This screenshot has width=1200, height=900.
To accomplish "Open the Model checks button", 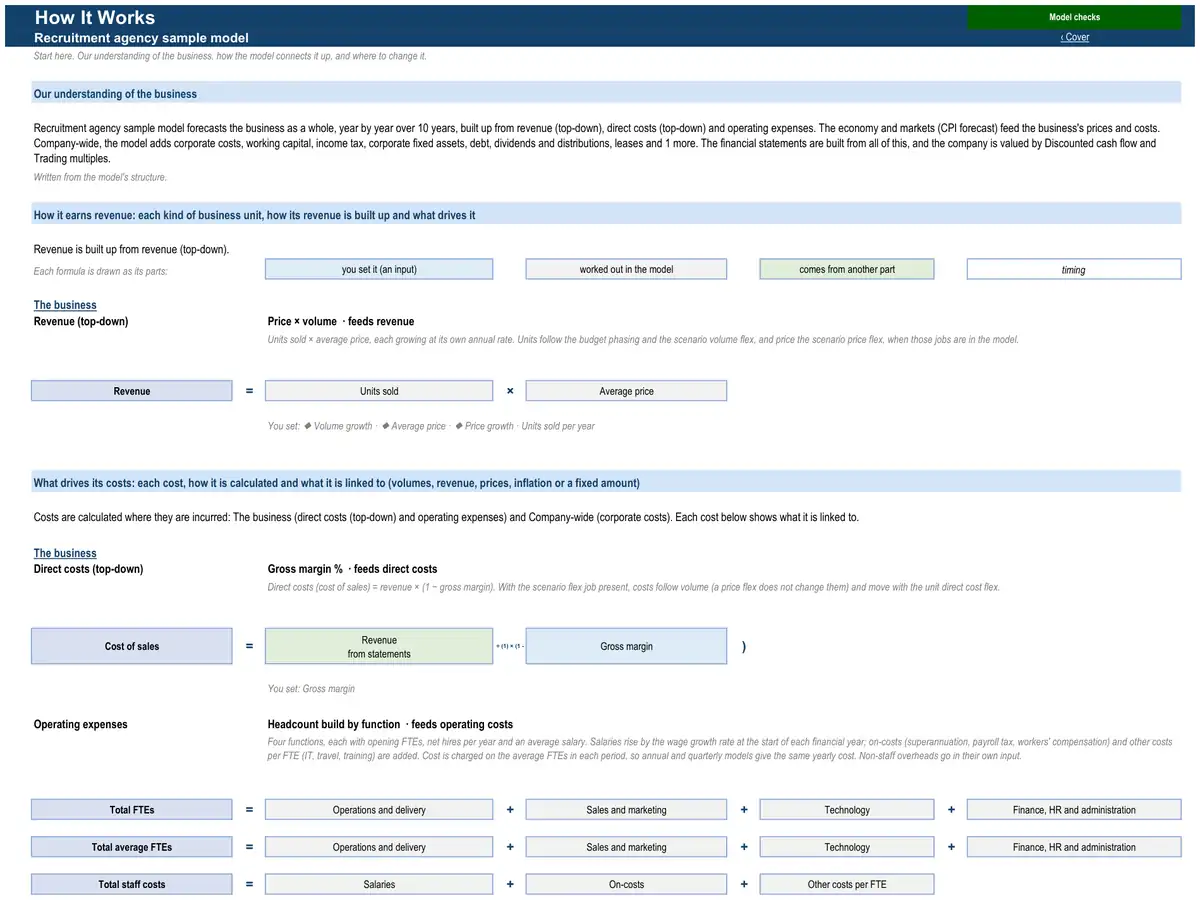I will tap(1074, 17).
